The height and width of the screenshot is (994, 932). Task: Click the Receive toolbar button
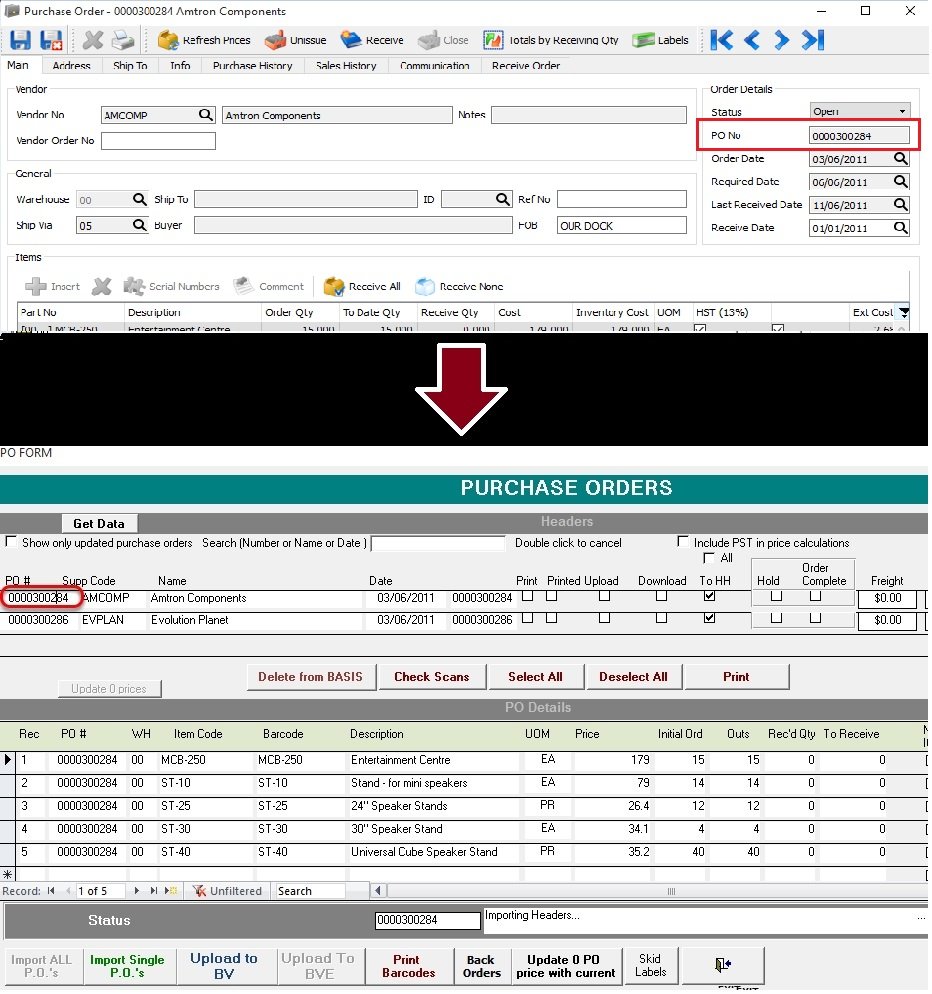[x=372, y=41]
